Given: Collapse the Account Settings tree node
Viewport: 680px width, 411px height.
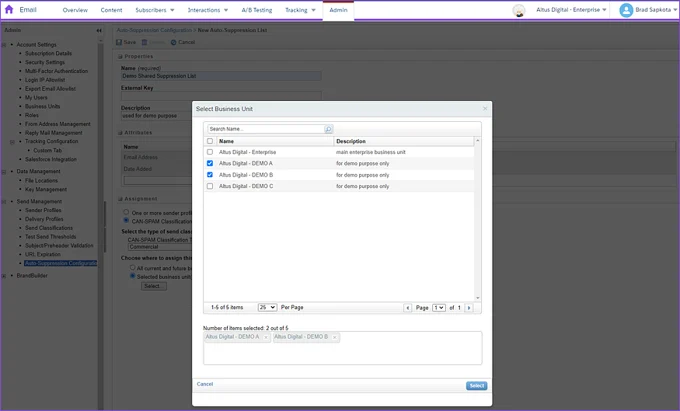Looking at the screenshot, I should pos(4,45).
